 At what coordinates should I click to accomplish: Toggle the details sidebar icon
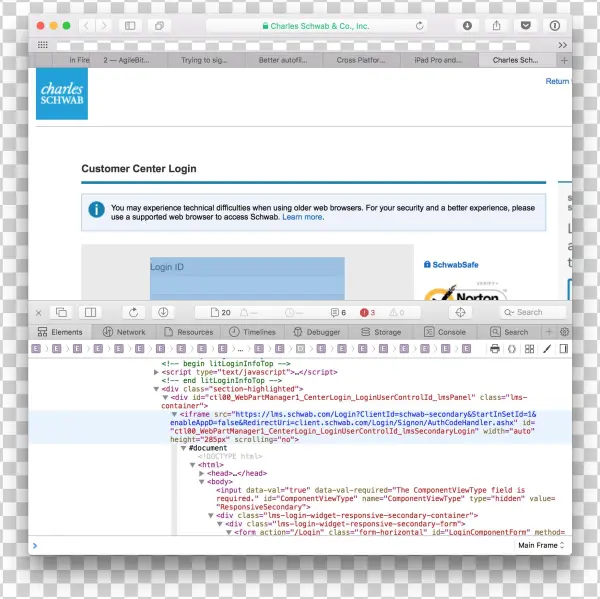tap(564, 349)
